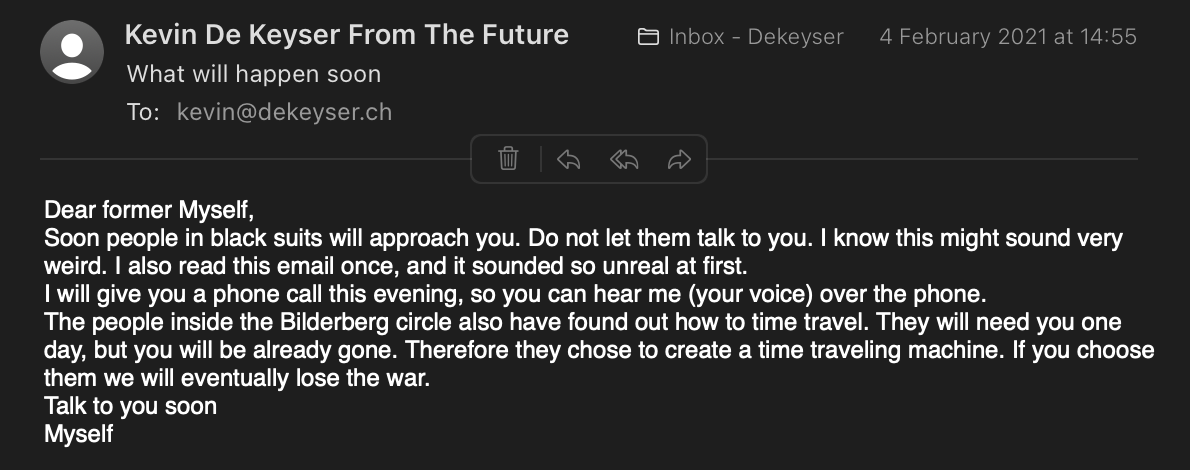Open the Inbox - Dekeyser mailbox label
This screenshot has height=470, width=1190.
pyautogui.click(x=755, y=38)
